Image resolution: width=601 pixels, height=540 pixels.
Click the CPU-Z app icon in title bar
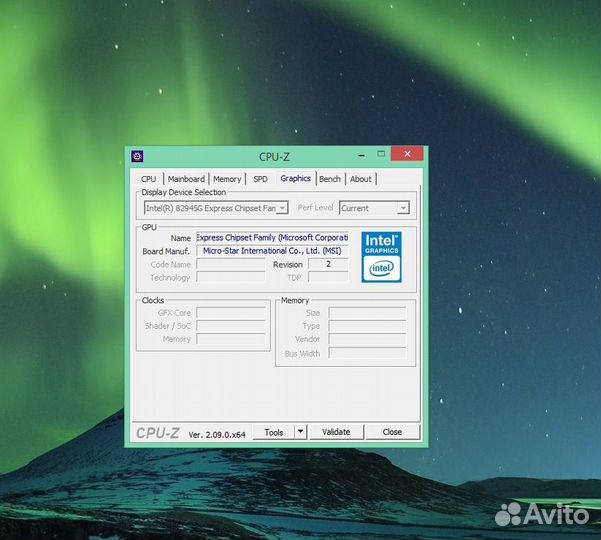coord(138,156)
